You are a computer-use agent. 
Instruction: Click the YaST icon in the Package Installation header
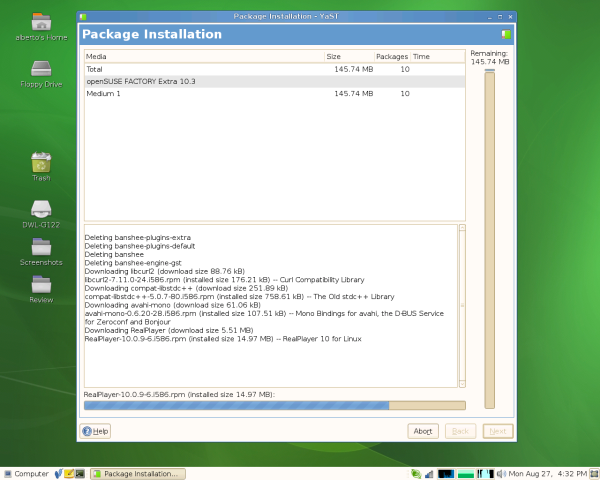[x=506, y=34]
